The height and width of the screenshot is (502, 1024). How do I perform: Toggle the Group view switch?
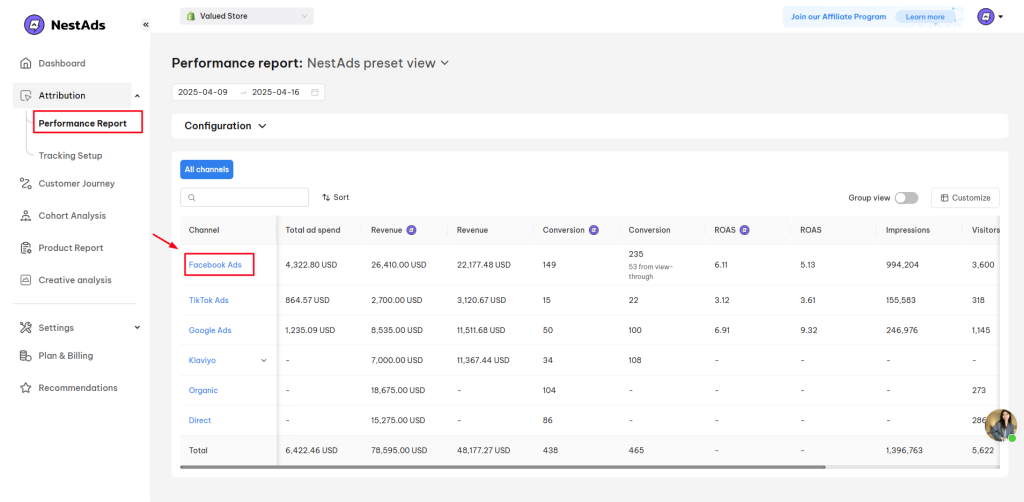[906, 198]
